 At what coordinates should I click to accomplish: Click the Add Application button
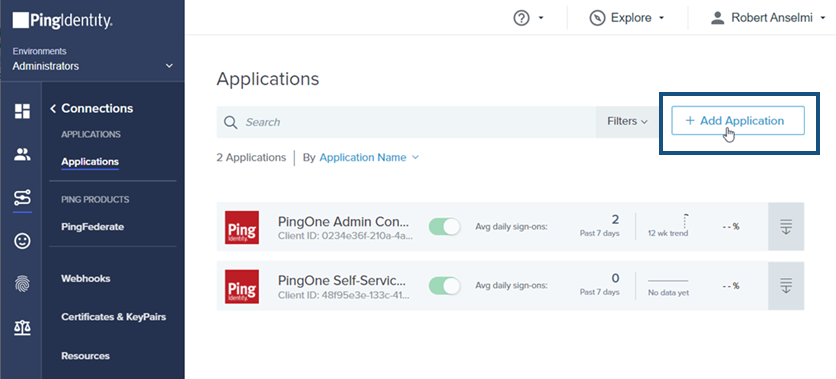pyautogui.click(x=738, y=121)
